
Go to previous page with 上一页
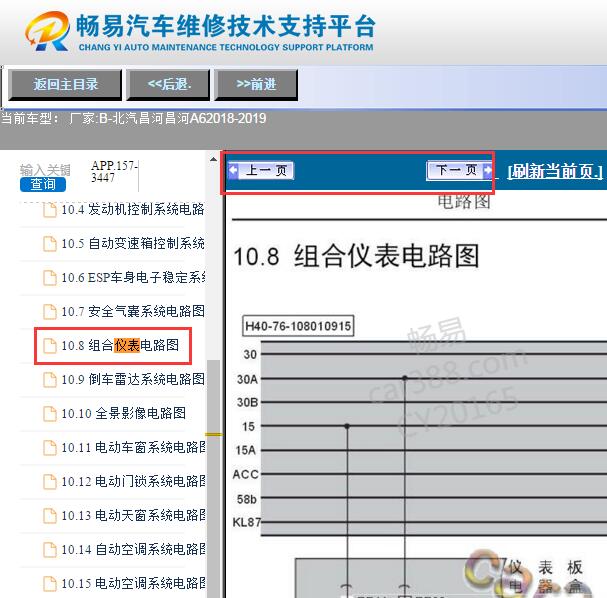pos(261,170)
